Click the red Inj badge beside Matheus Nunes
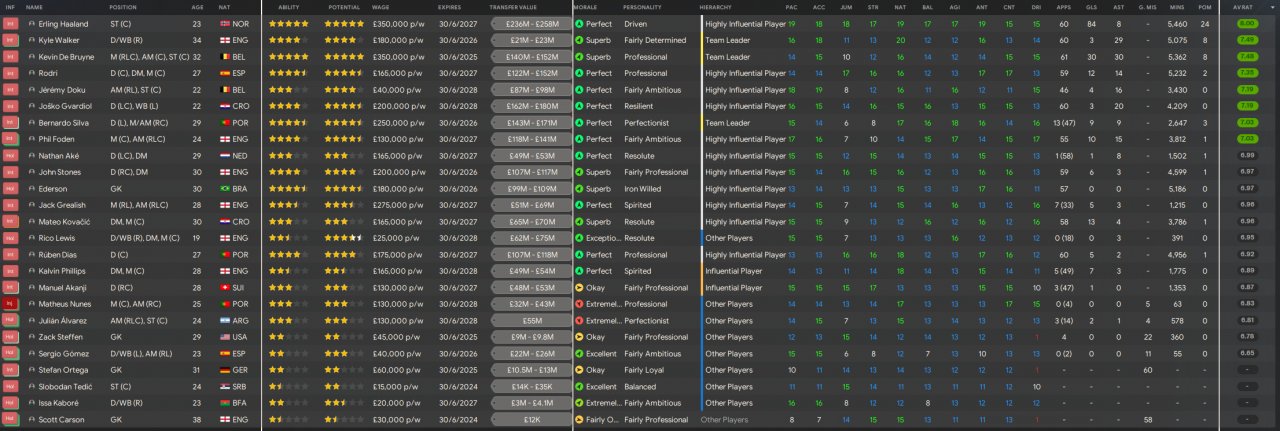Screen dimensions: 1280x431 coord(10,304)
